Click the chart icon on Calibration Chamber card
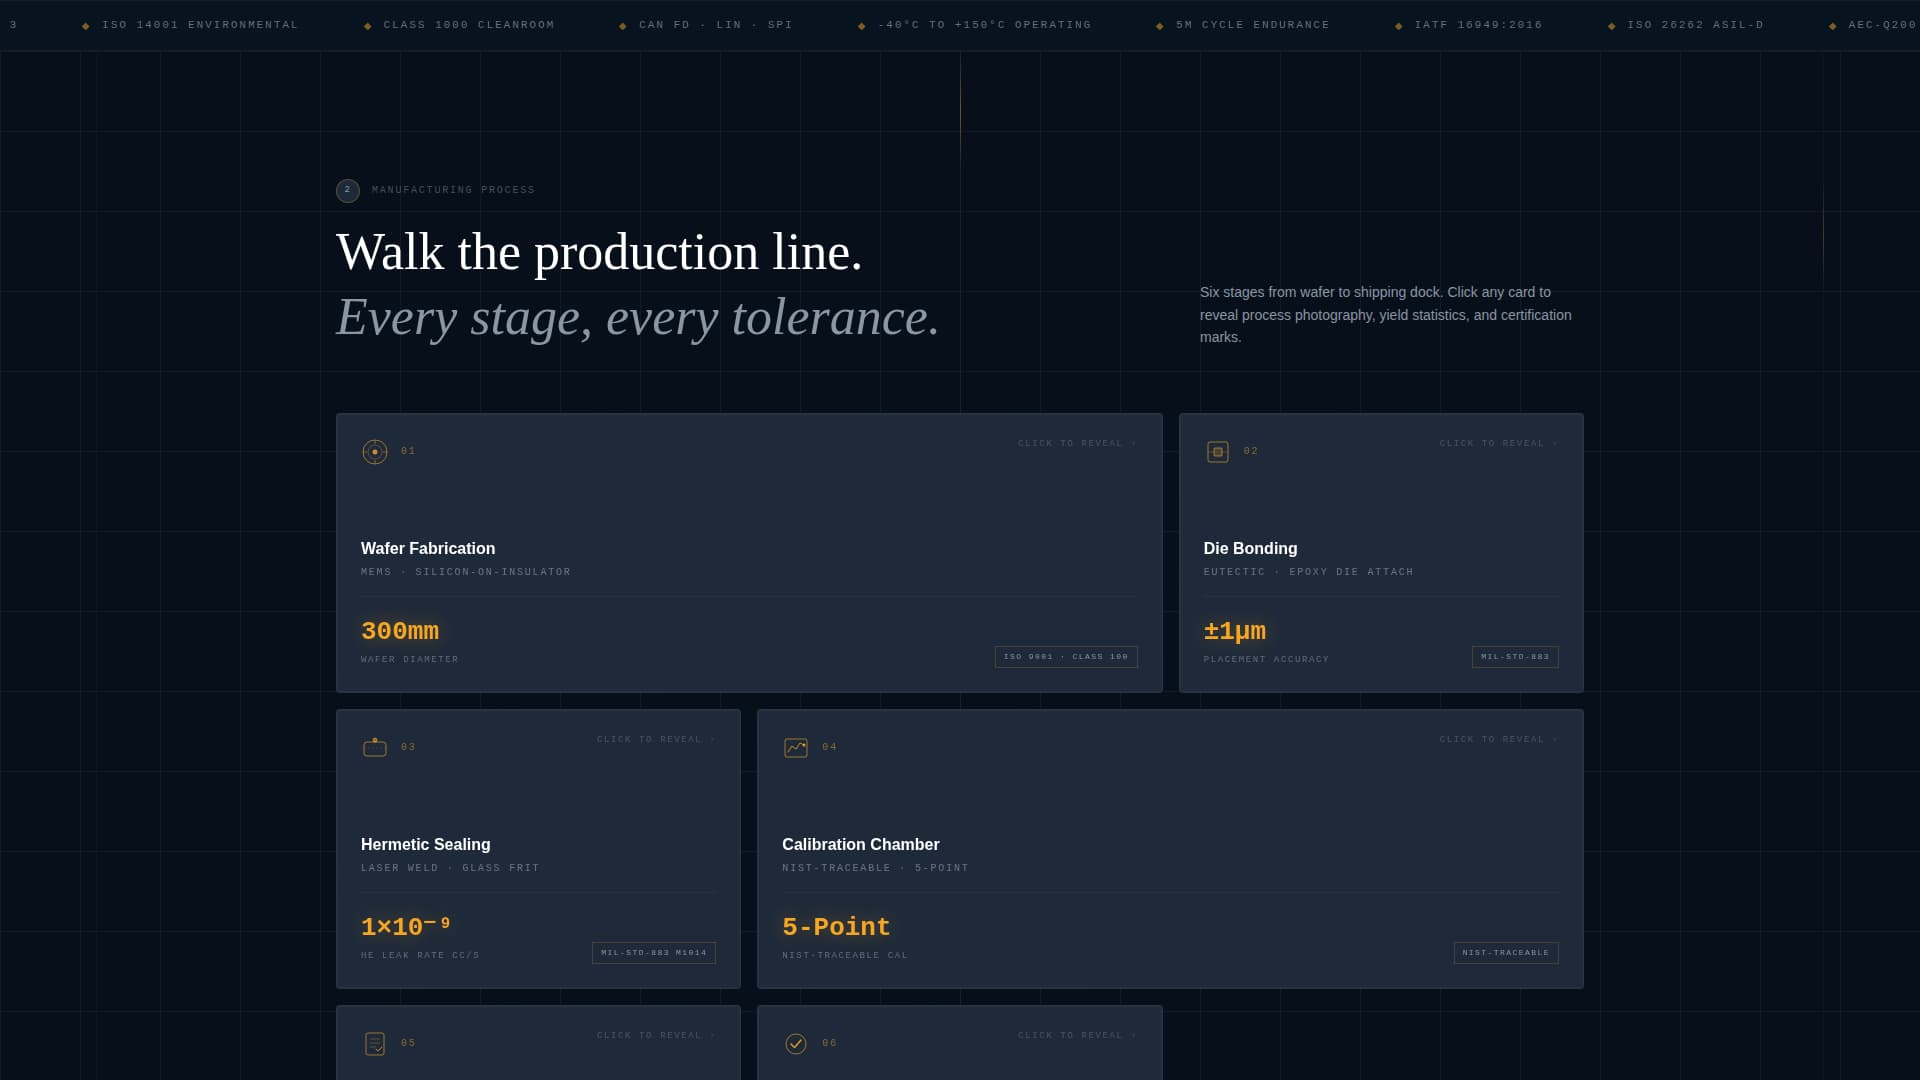Image resolution: width=1920 pixels, height=1080 pixels. pos(793,746)
